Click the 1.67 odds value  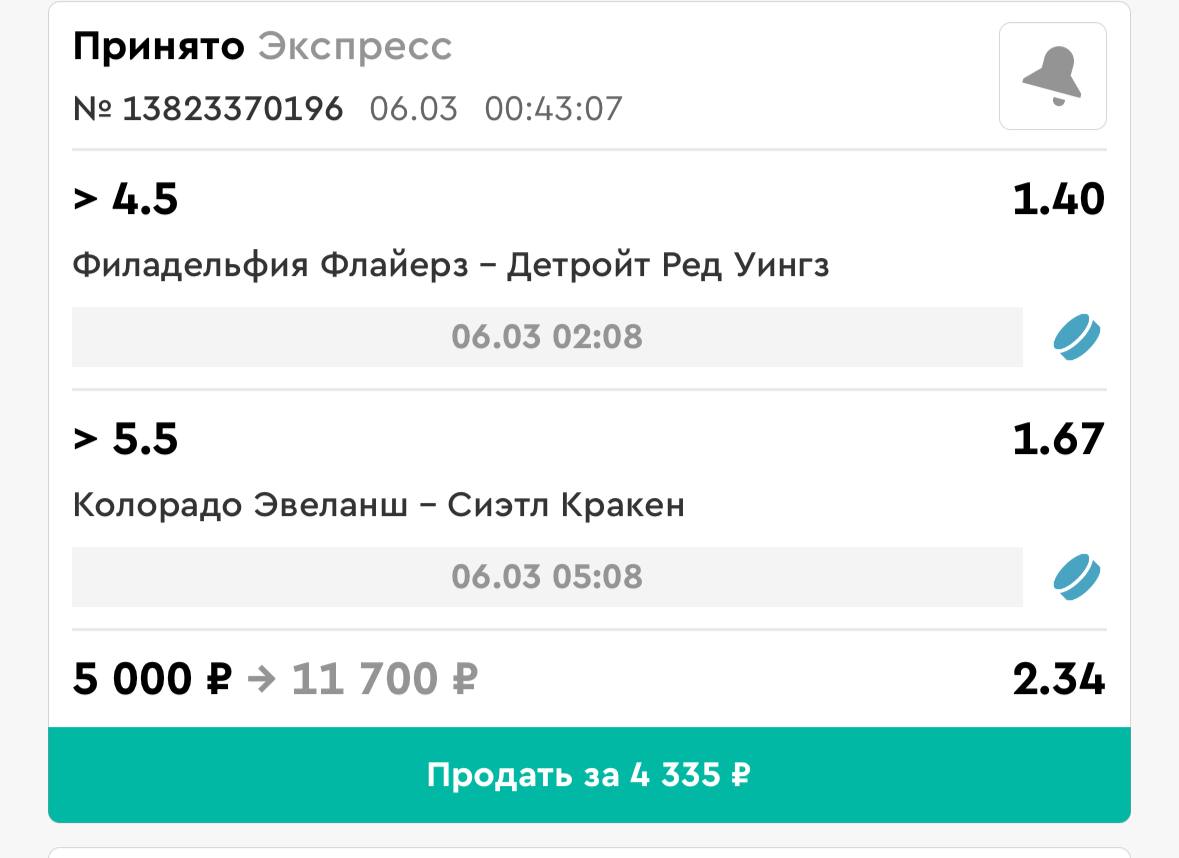1058,439
